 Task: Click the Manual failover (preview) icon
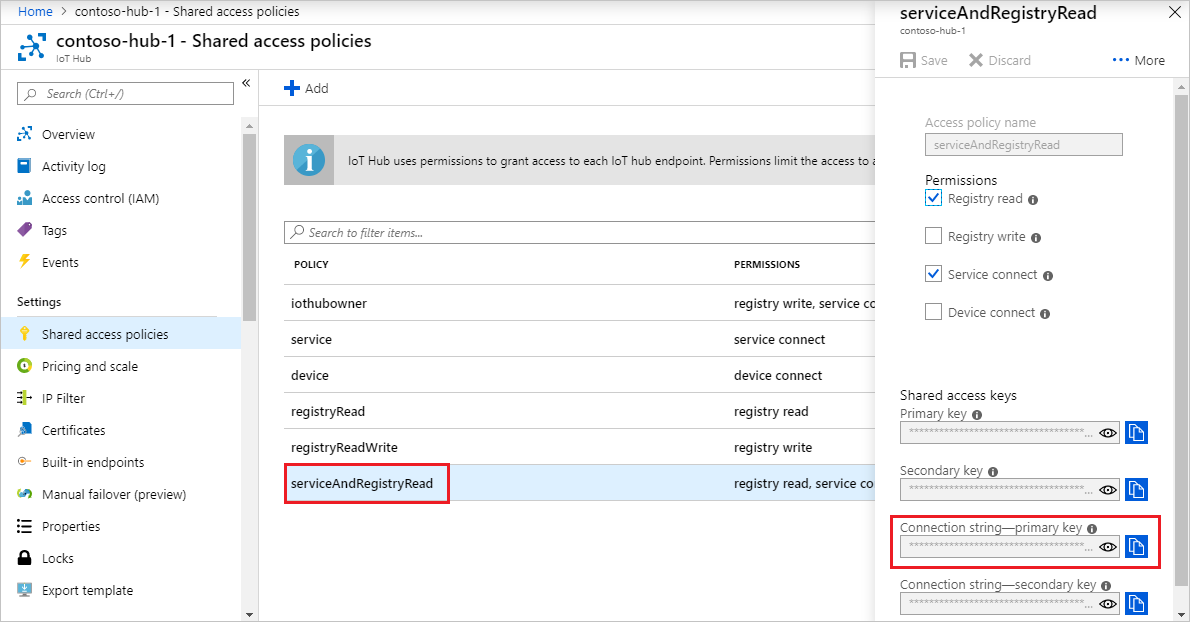(x=24, y=494)
